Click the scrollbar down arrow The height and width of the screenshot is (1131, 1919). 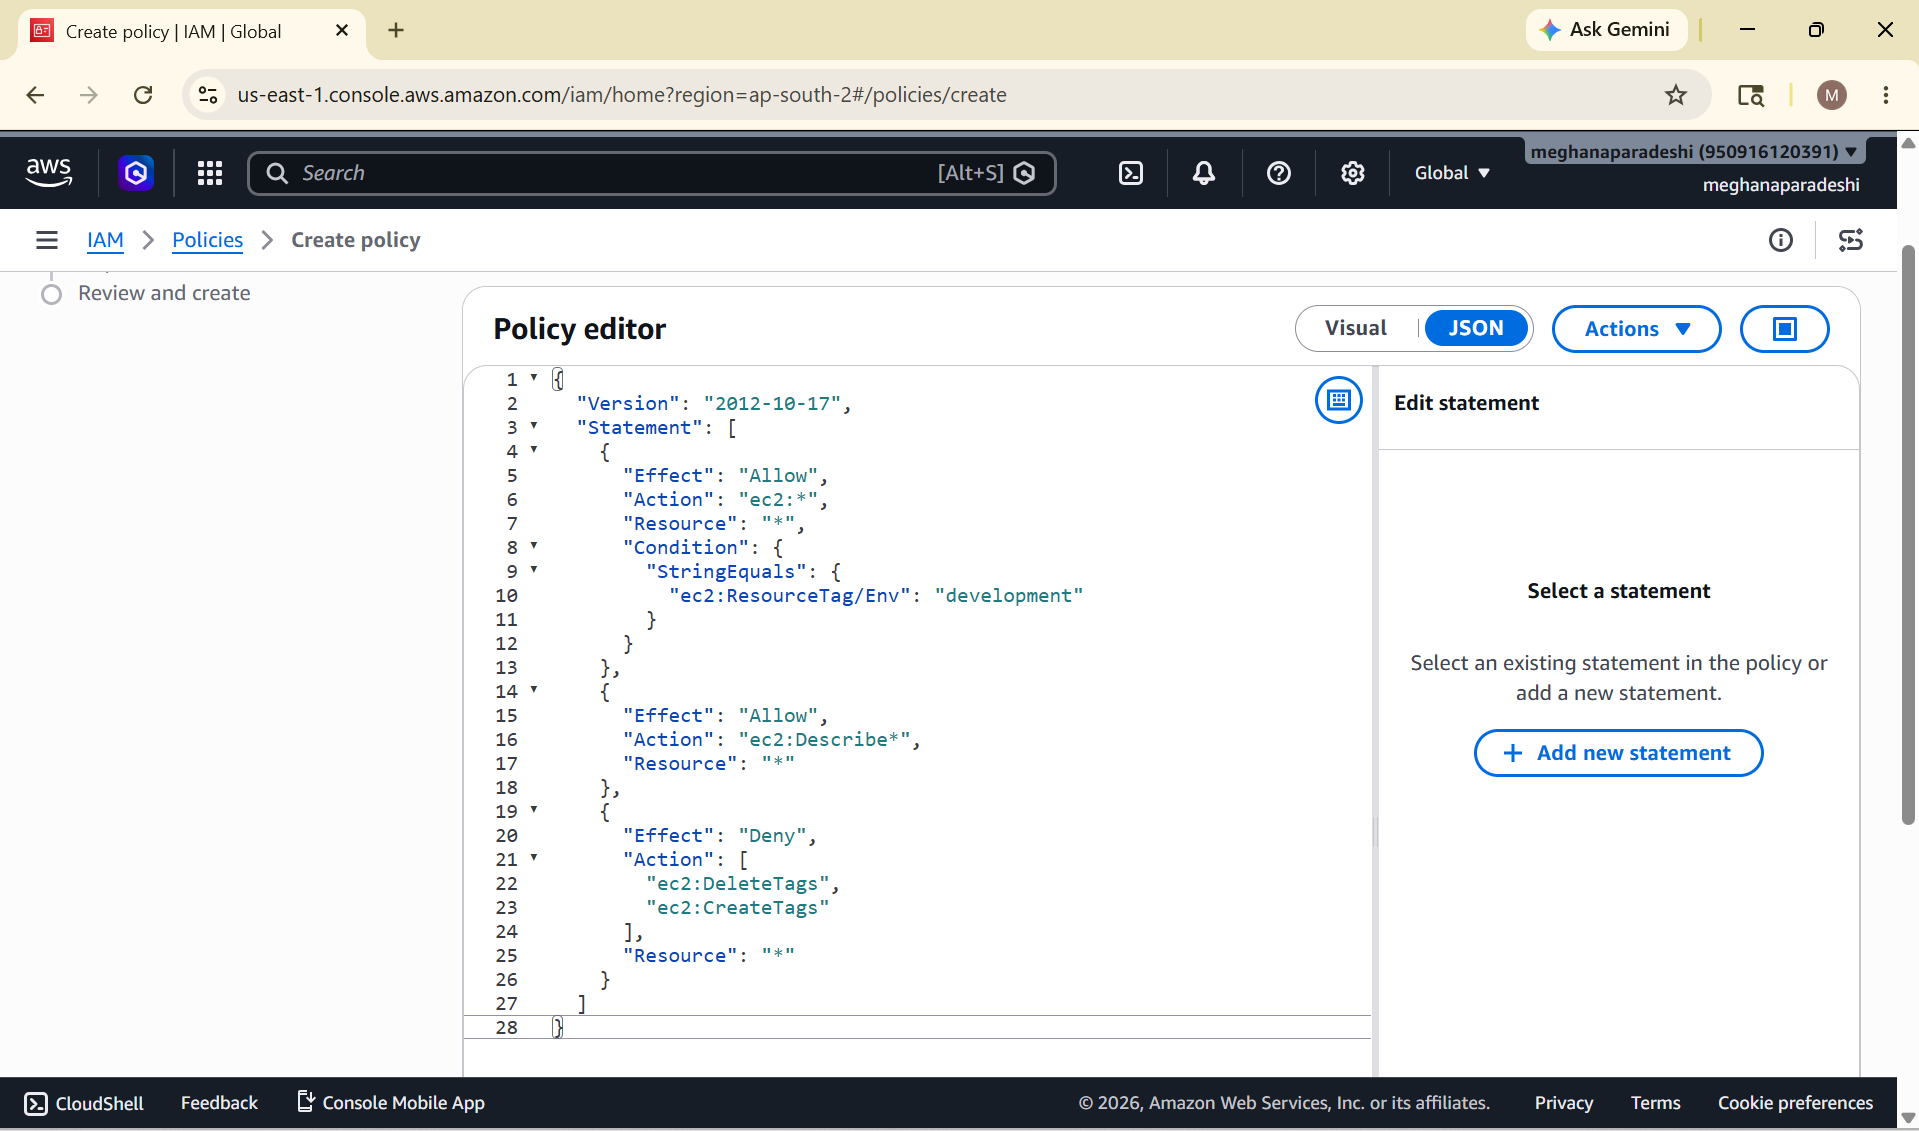click(1908, 1118)
